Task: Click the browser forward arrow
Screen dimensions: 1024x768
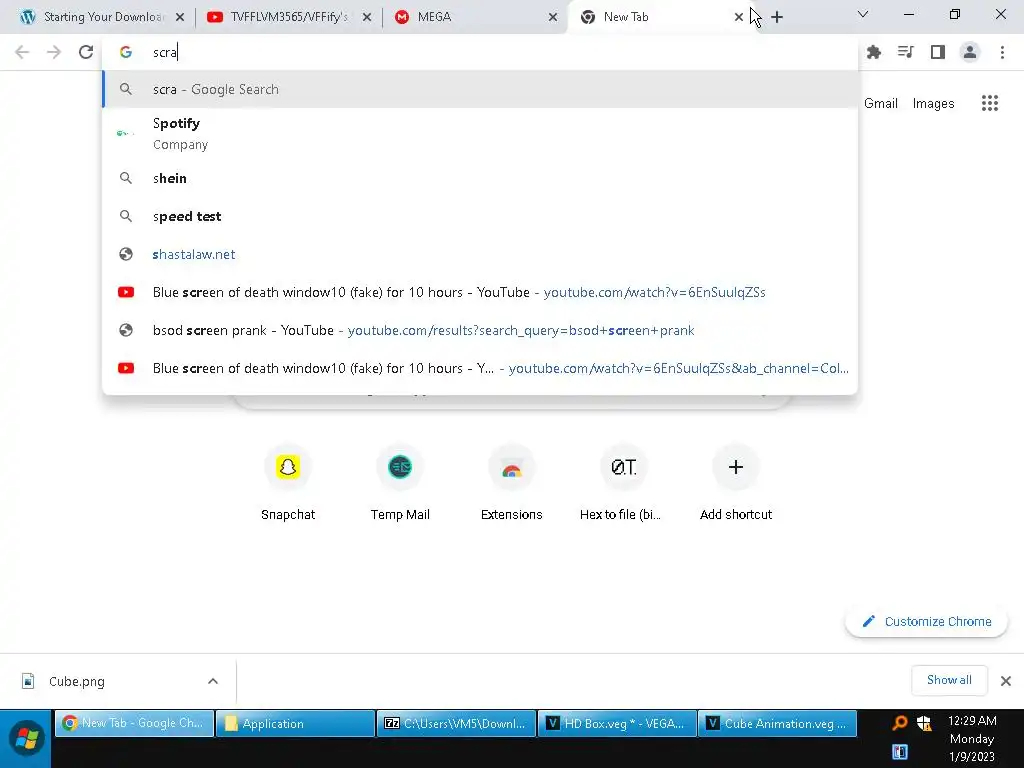Action: (54, 52)
